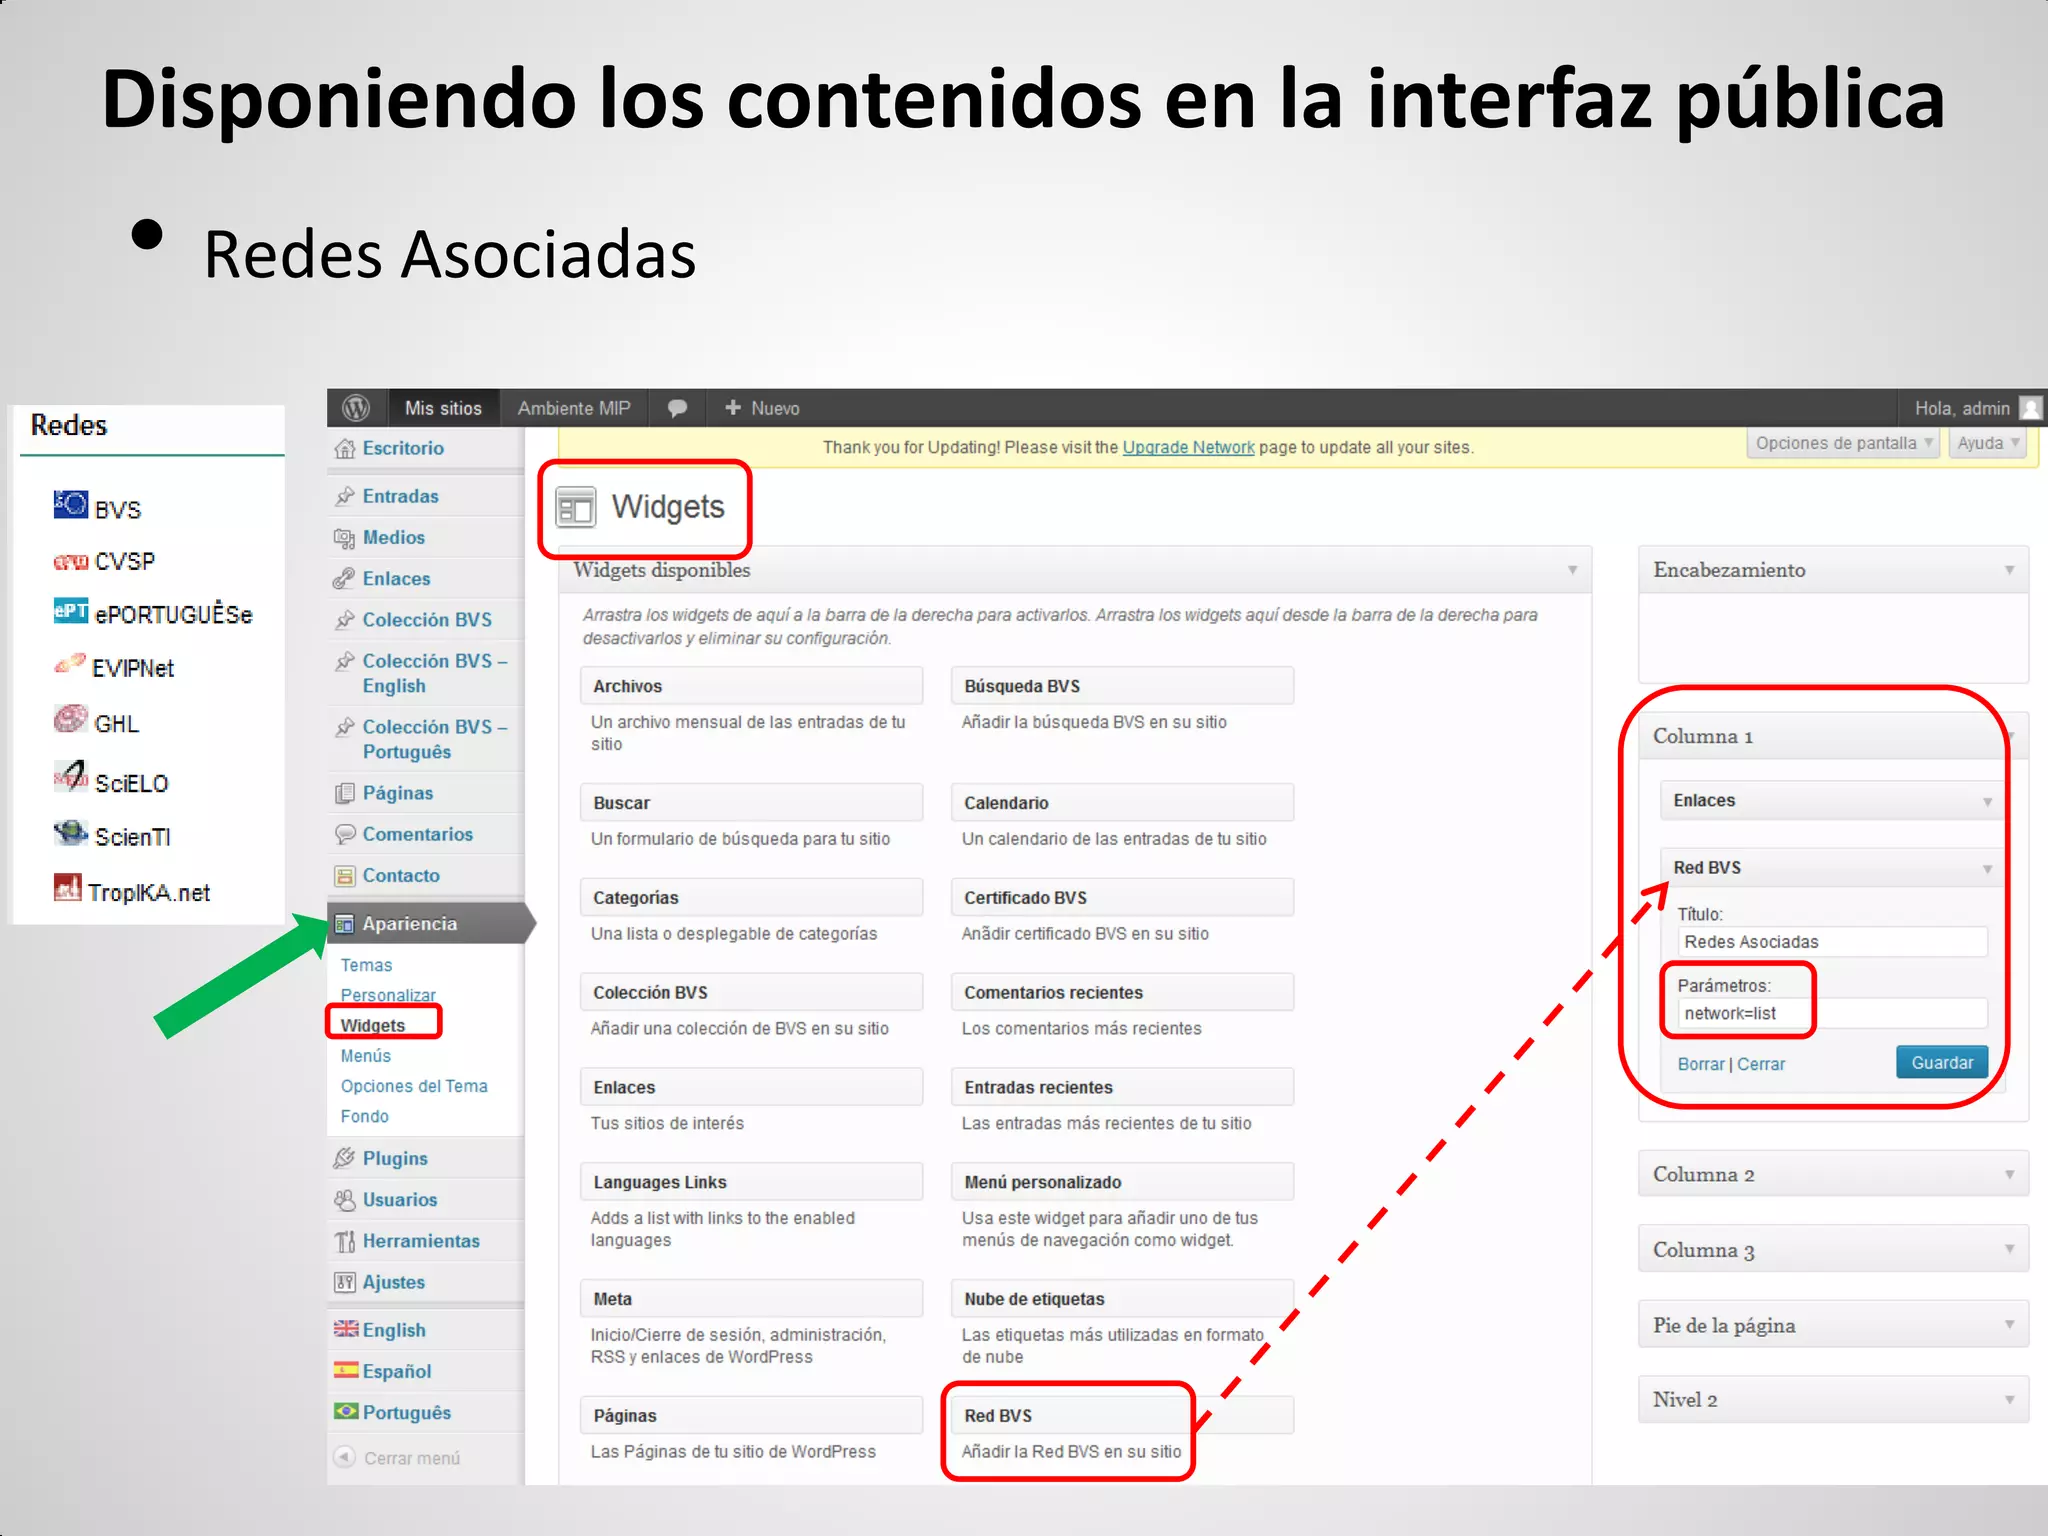This screenshot has width=2048, height=1536.
Task: Select the Certificado BVS widget
Action: click(x=1122, y=898)
